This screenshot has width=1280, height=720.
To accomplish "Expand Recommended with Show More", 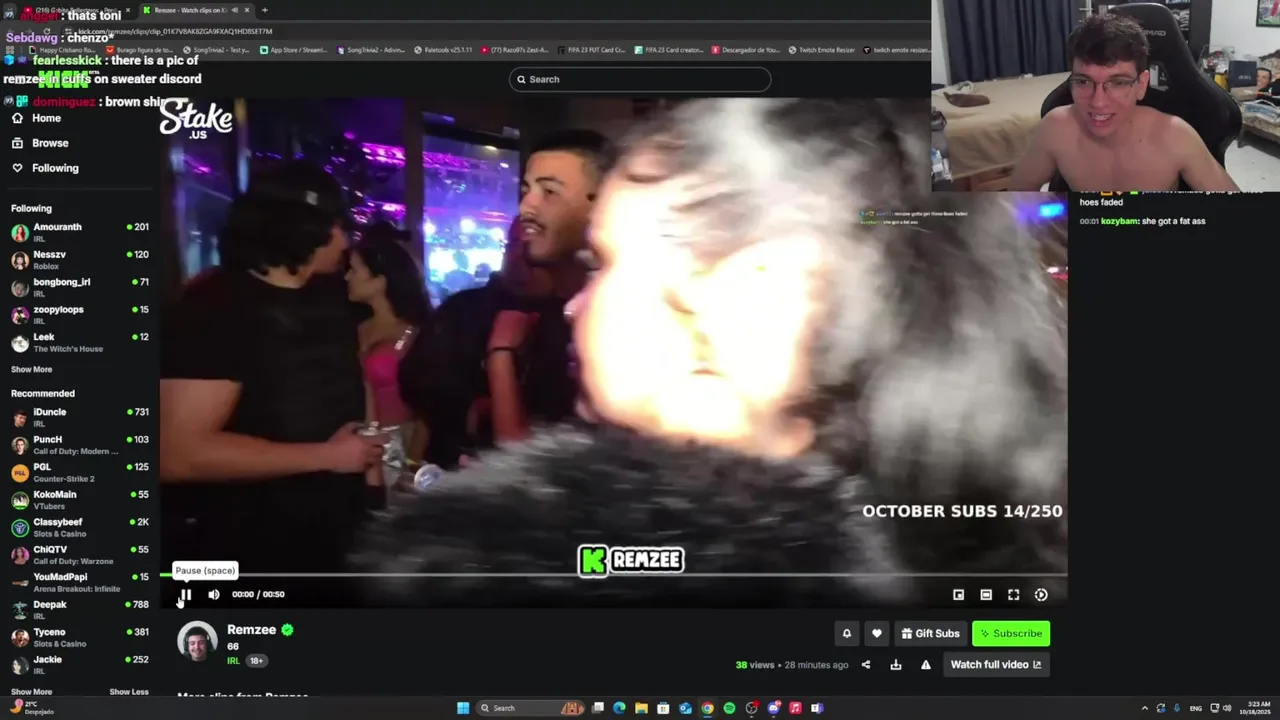I will pos(31,692).
